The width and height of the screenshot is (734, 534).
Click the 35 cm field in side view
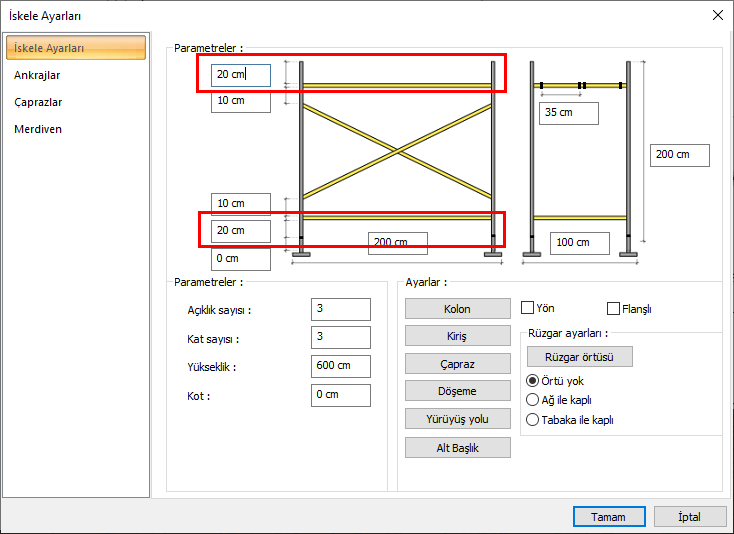point(569,113)
